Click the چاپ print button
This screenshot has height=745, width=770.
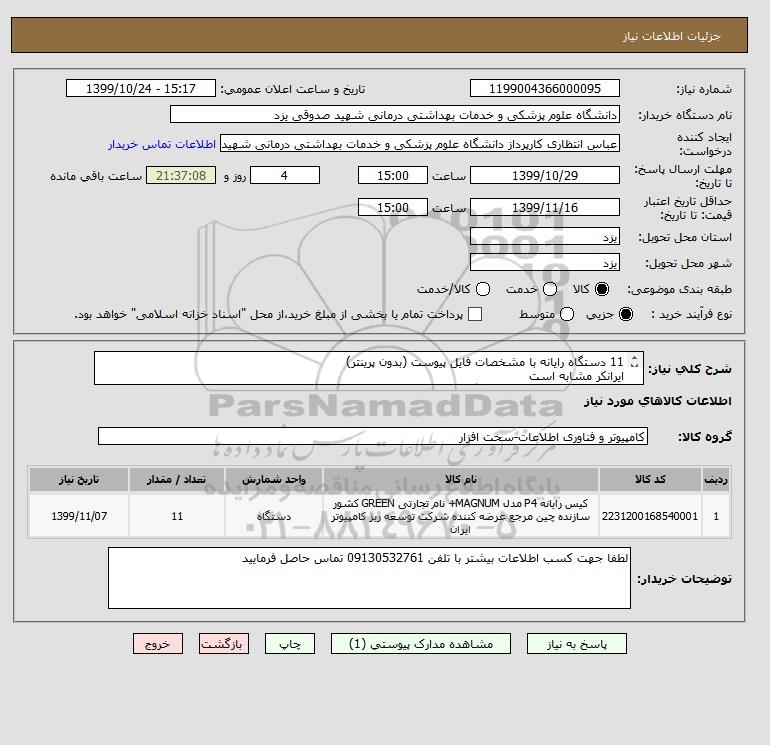tap(290, 644)
